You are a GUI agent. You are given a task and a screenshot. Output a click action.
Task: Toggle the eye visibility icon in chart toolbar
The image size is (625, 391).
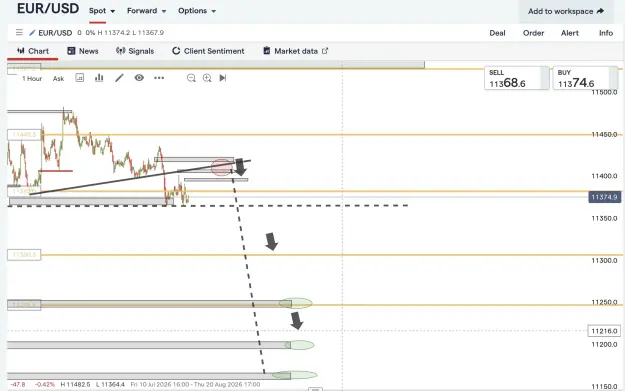[x=139, y=78]
